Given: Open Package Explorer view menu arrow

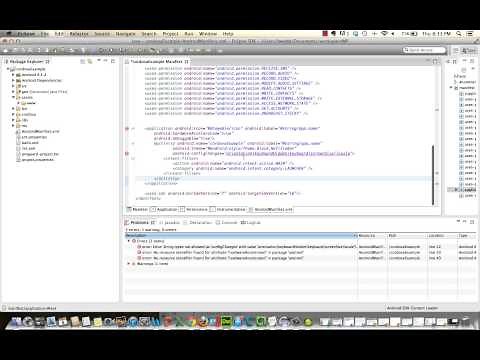Looking at the screenshot, I should pyautogui.click(x=99, y=61).
